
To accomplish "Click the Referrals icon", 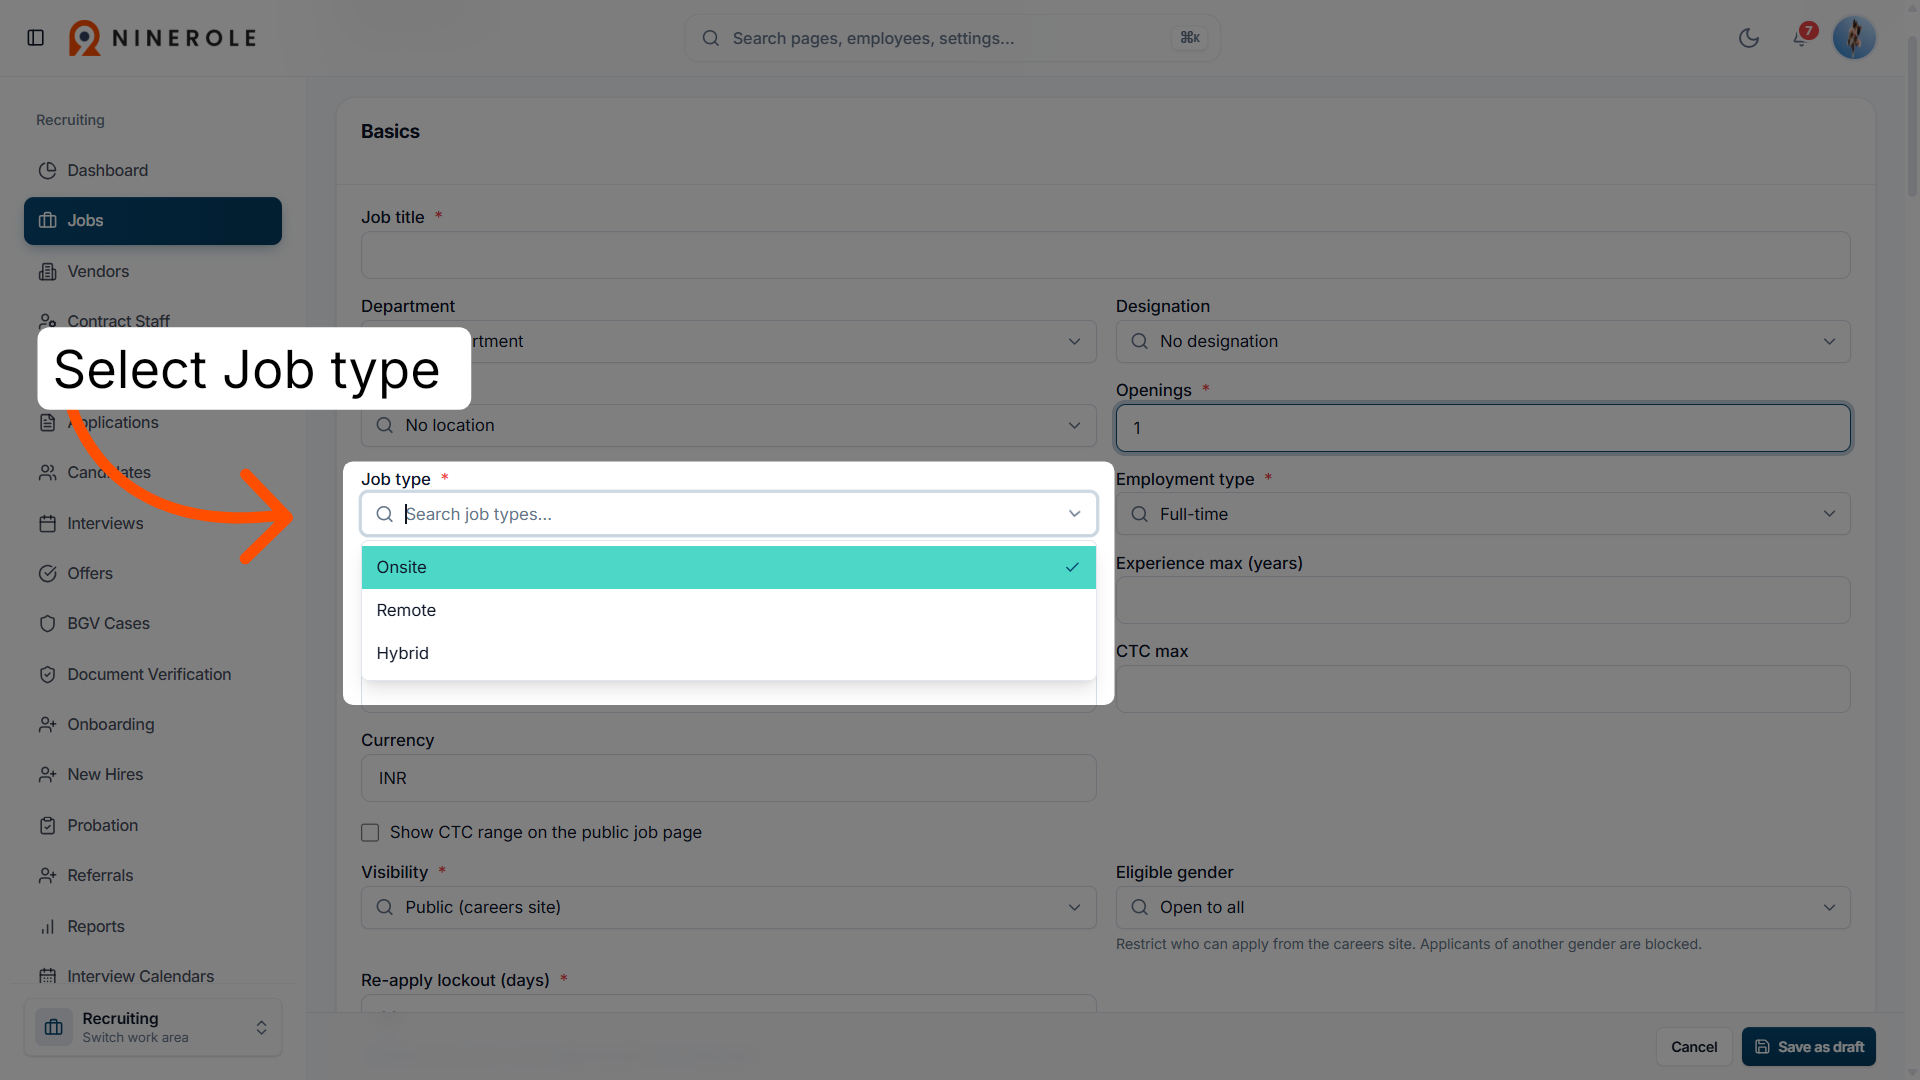I will tap(47, 876).
